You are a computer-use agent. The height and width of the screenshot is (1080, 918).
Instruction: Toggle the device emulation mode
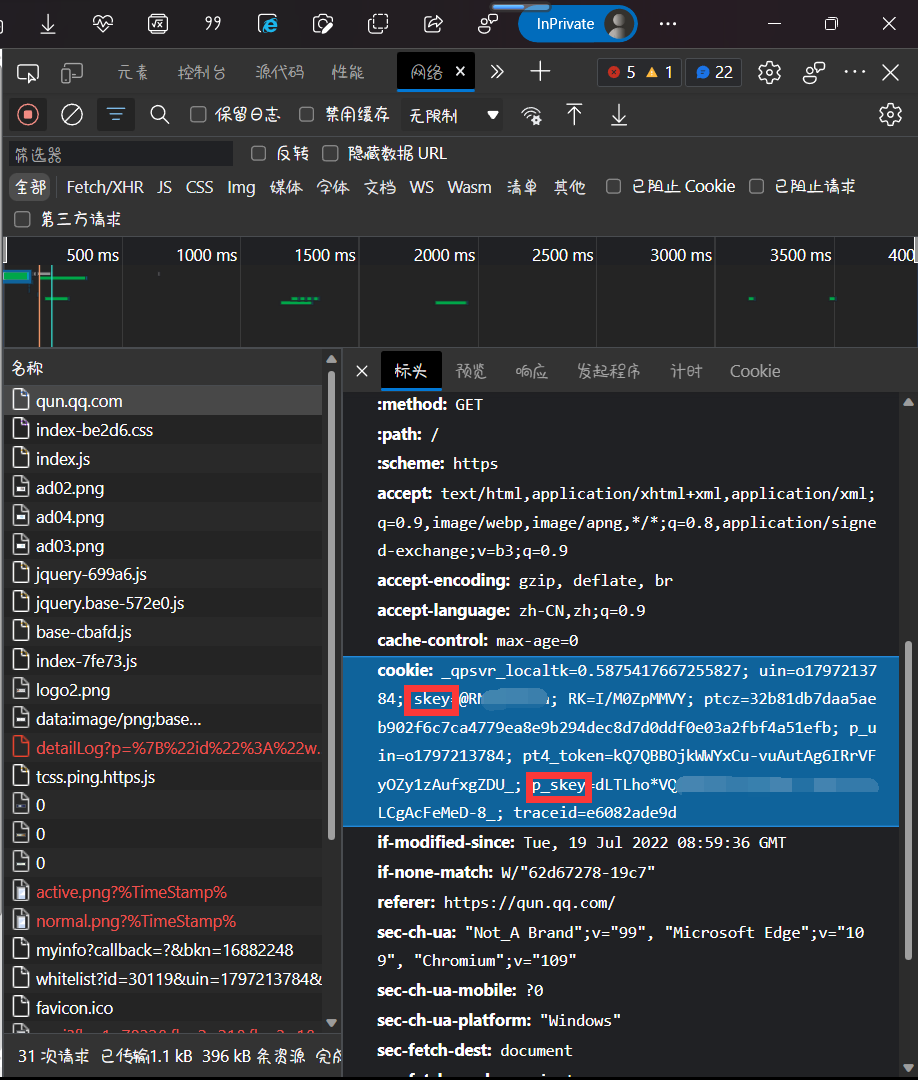click(x=71, y=72)
